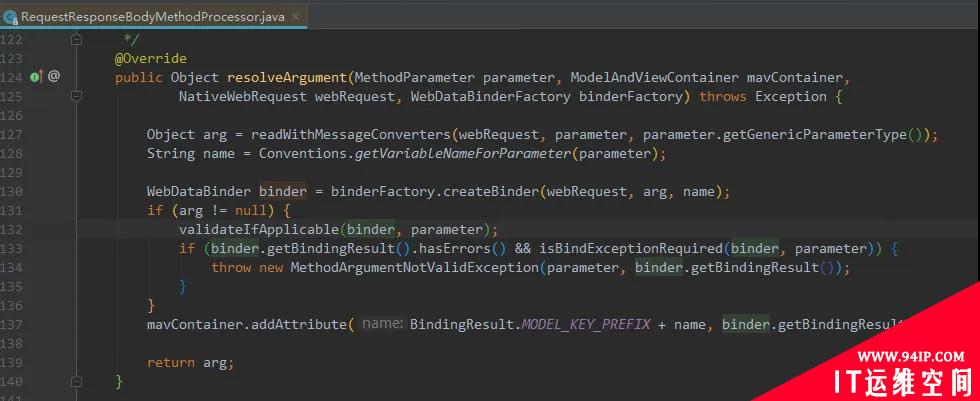Click line number 137 in the gutter
The width and height of the screenshot is (980, 401).
pos(12,324)
